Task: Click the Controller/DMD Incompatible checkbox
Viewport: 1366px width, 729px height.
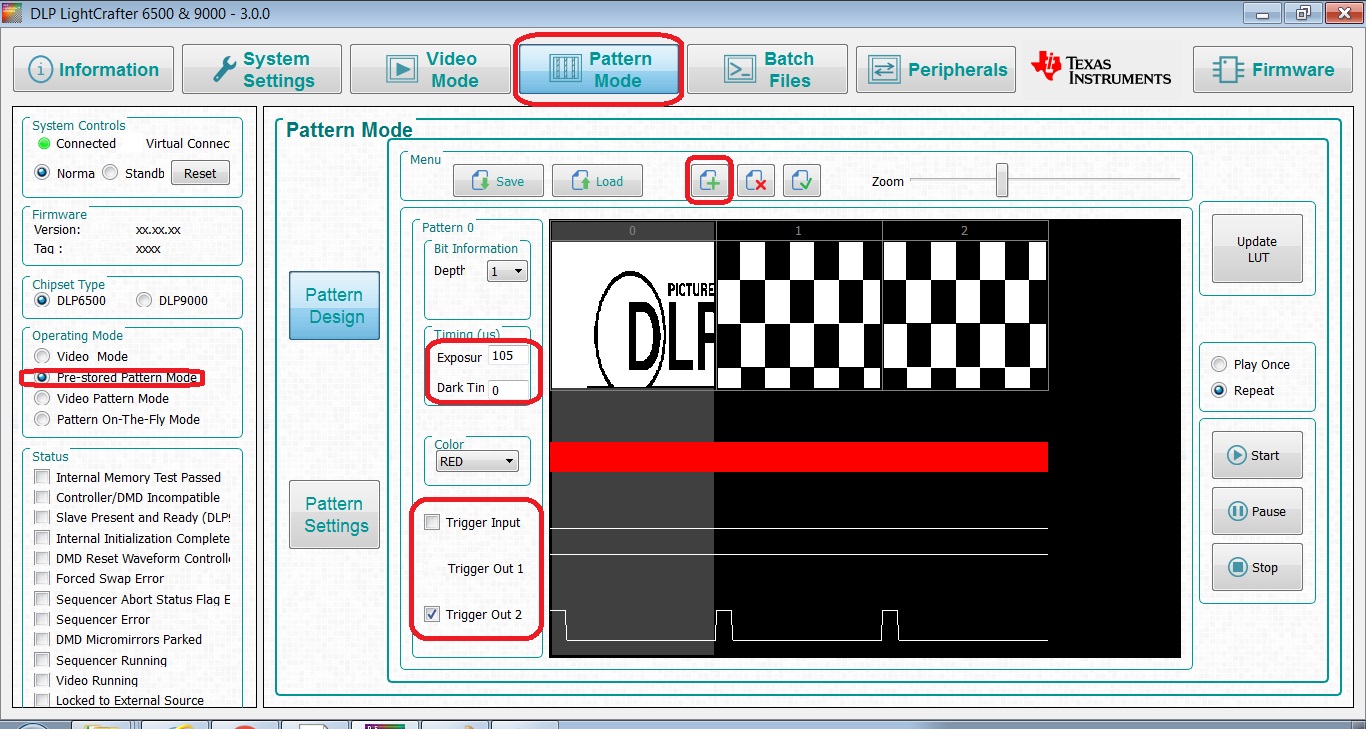Action: [x=42, y=497]
